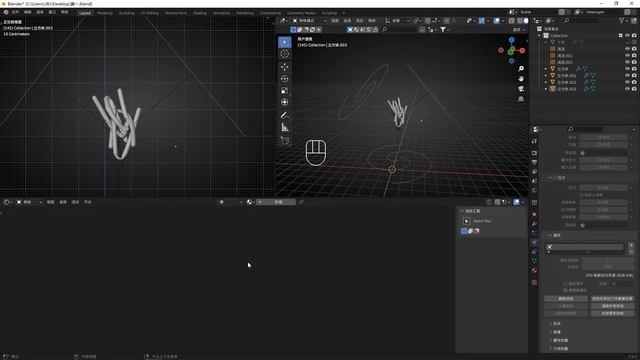Click bottom-right button in Cache panel
Screen dimensions: 640x360
612,313
